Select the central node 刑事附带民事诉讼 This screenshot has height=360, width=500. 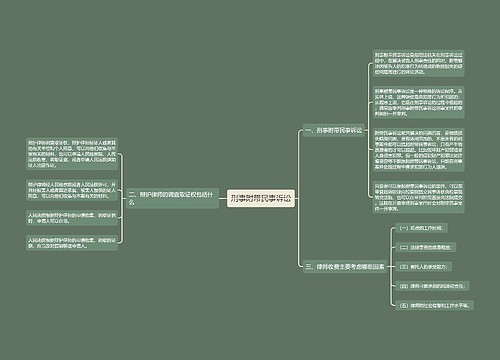pos(261,199)
